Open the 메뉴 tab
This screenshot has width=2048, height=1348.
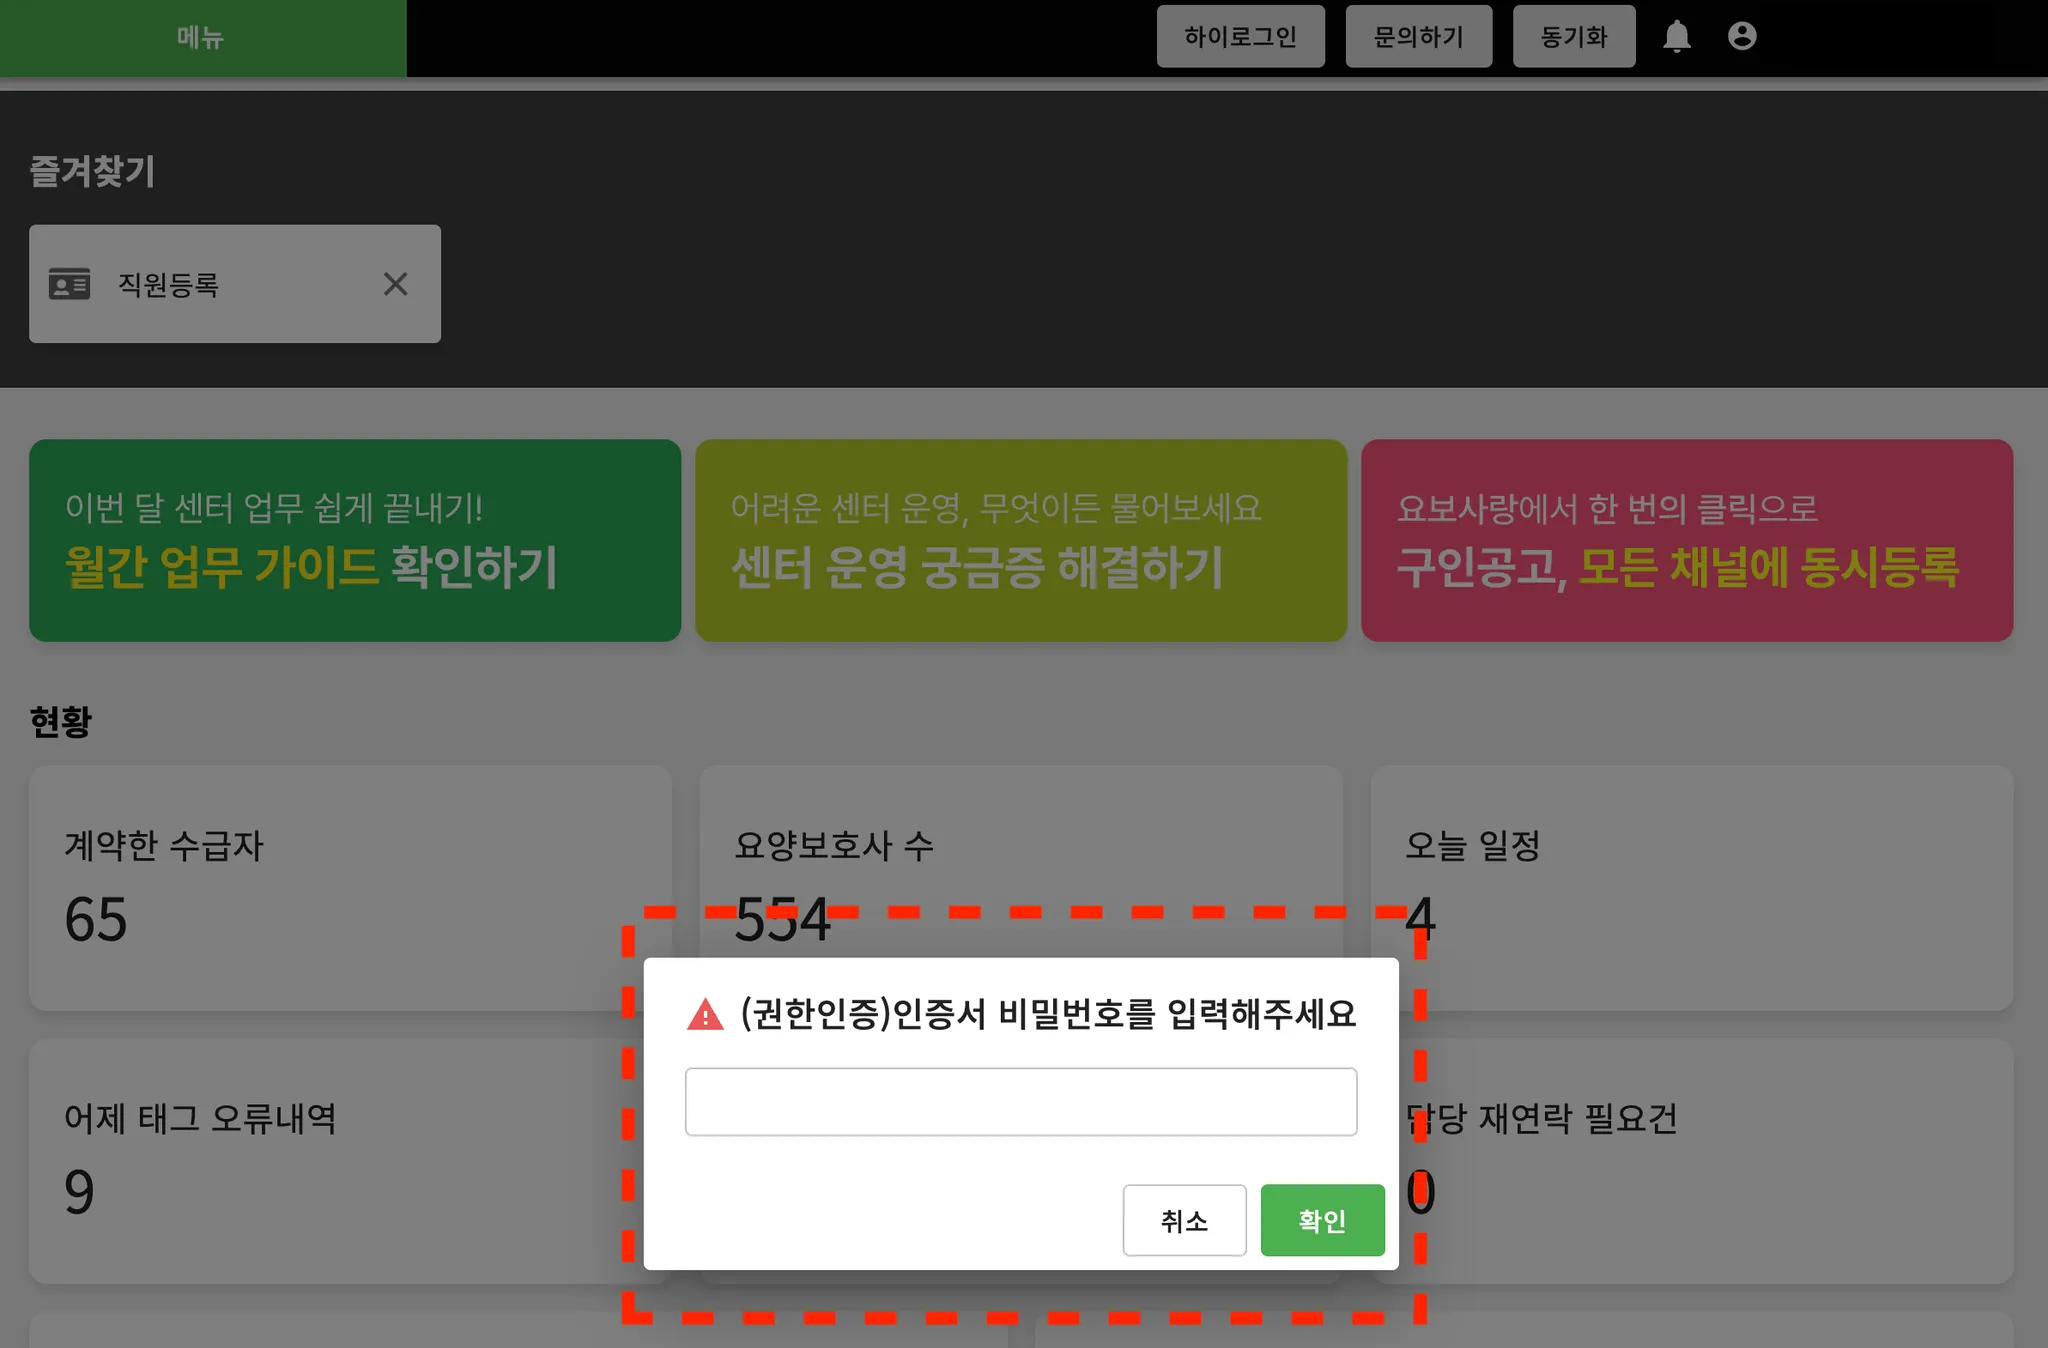pos(202,38)
